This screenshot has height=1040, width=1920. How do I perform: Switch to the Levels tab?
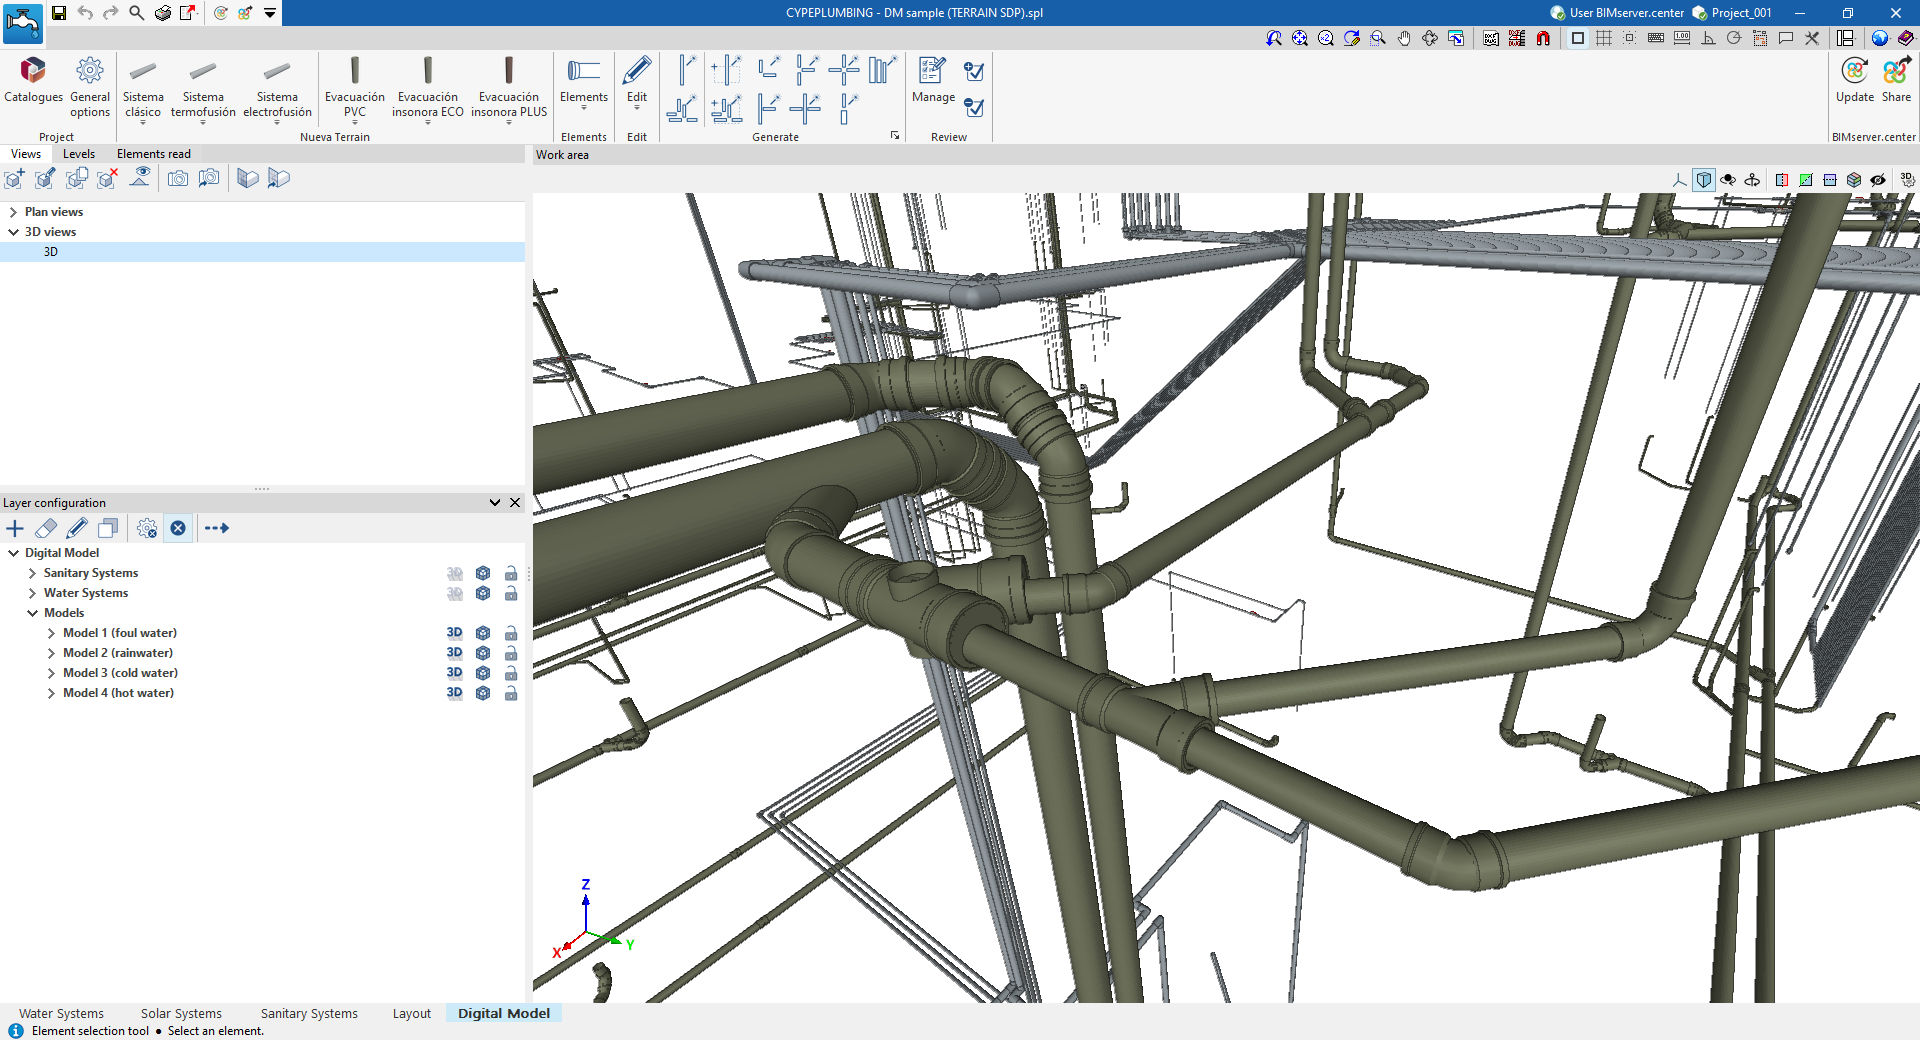click(x=78, y=154)
